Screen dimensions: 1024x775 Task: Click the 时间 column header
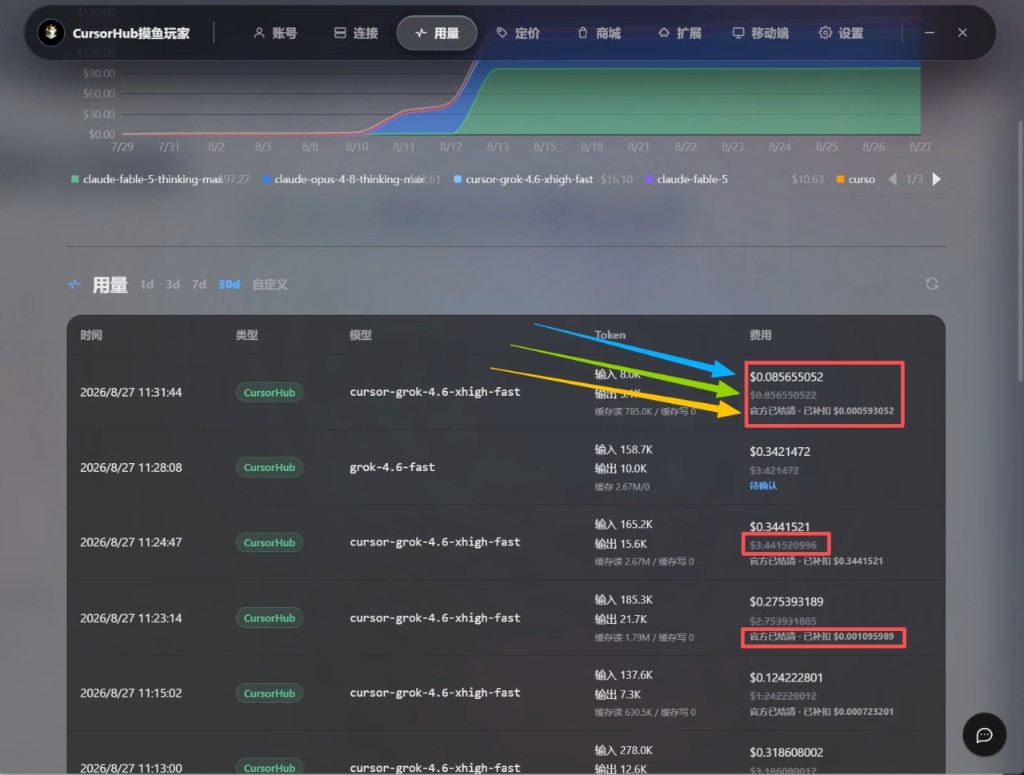coord(91,335)
